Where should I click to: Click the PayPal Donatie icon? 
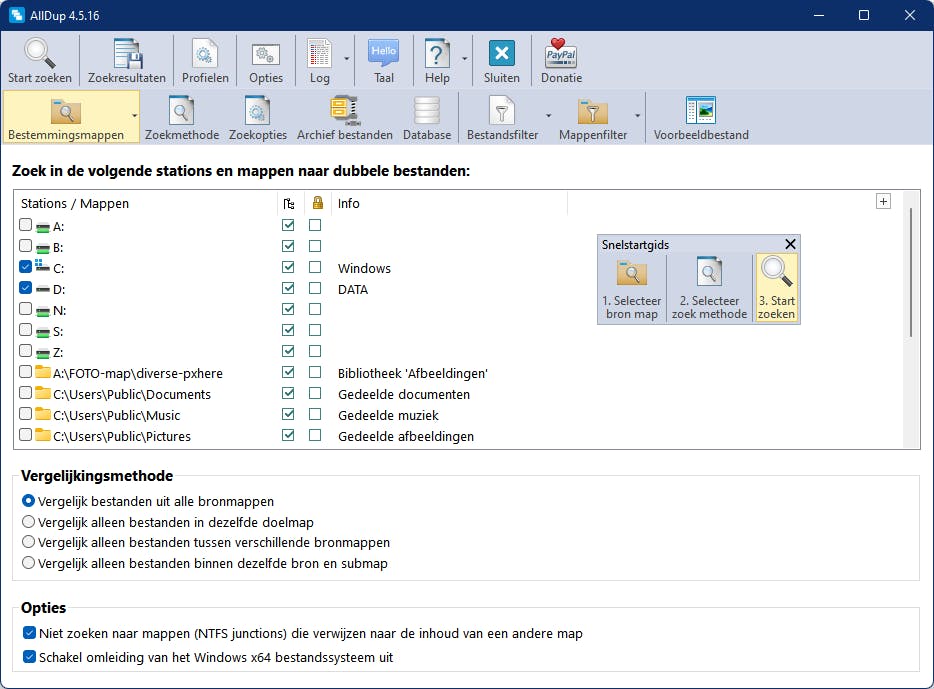click(x=561, y=61)
